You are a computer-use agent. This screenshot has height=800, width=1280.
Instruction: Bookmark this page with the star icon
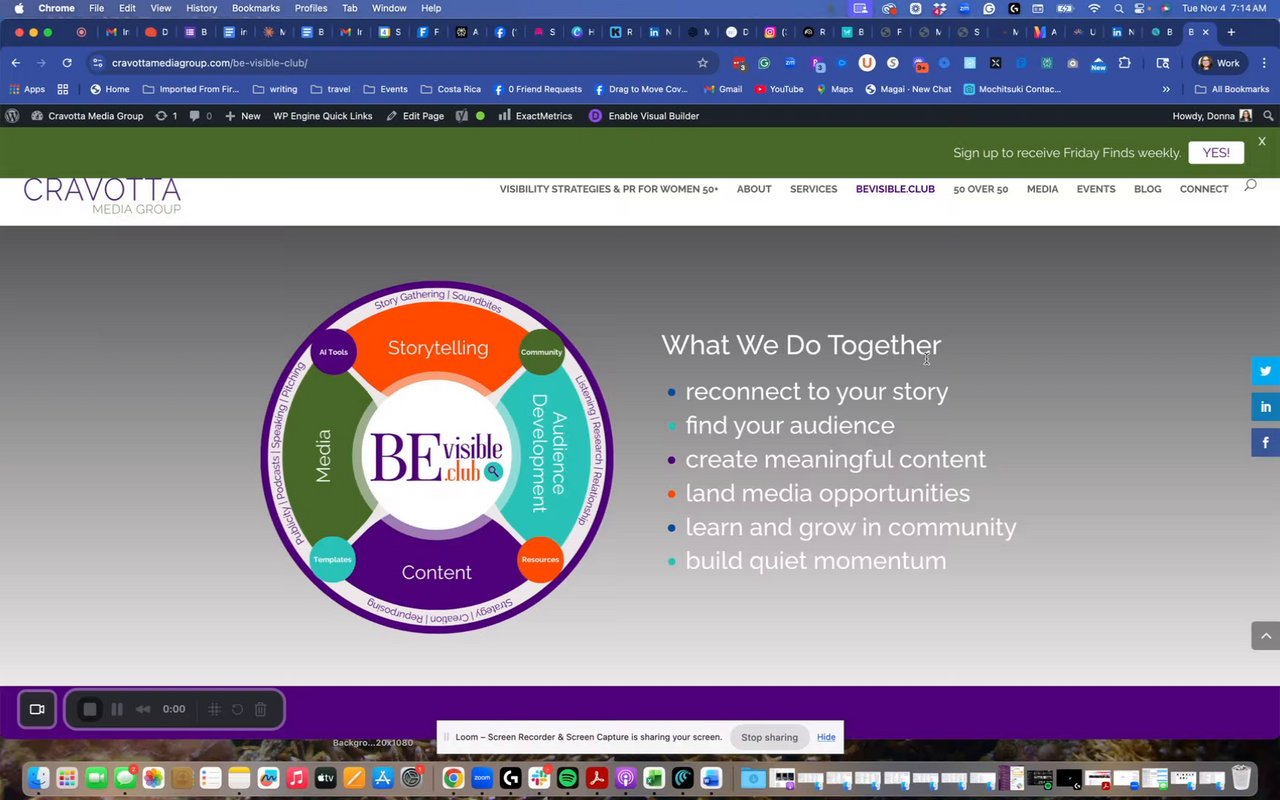703,63
